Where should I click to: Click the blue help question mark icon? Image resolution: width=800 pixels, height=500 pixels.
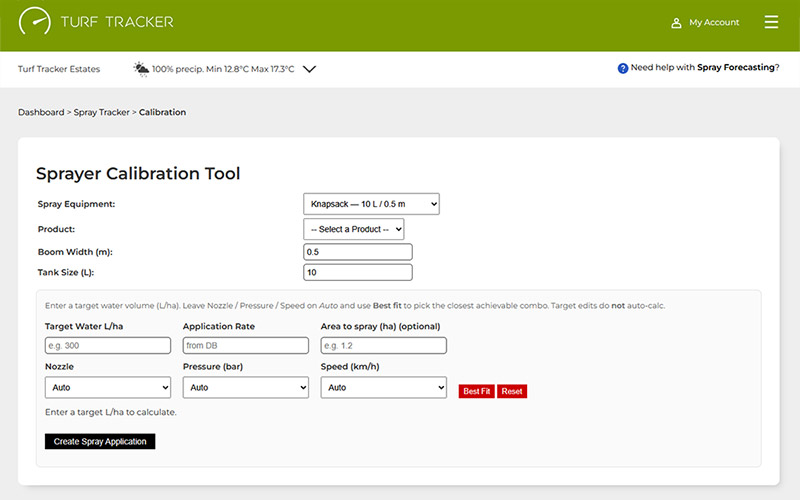622,68
